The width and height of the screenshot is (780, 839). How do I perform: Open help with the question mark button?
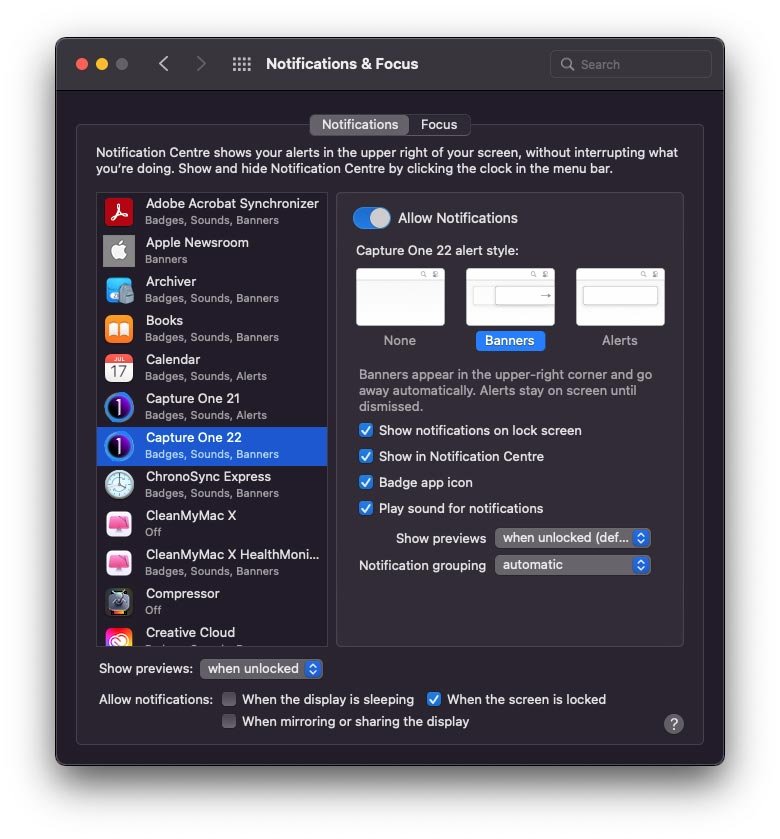tap(674, 724)
